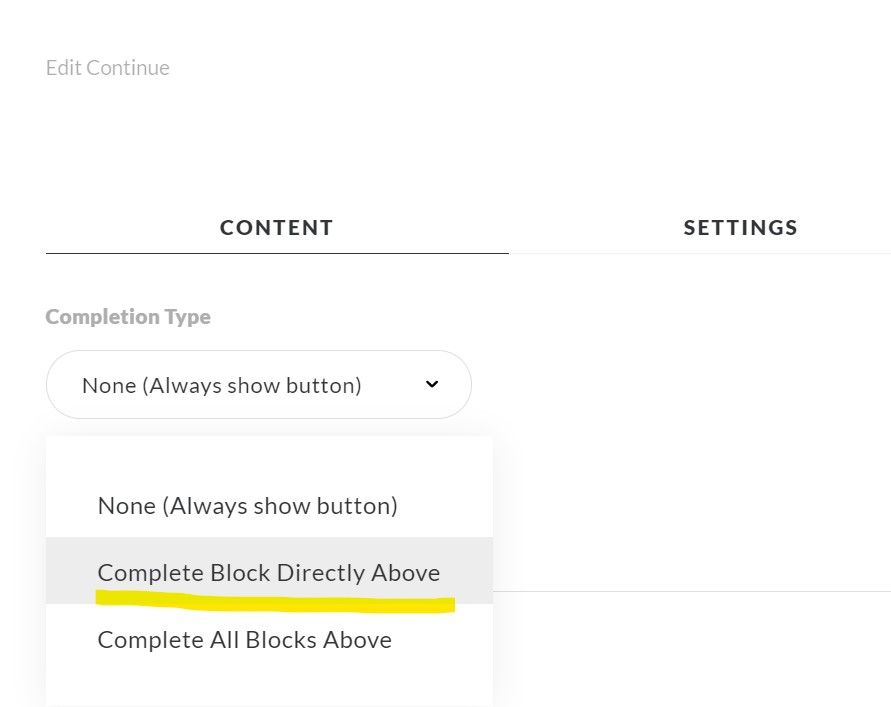The height and width of the screenshot is (707, 891).
Task: Click the "(Always show button)" text in the first list option
Action: (283, 506)
